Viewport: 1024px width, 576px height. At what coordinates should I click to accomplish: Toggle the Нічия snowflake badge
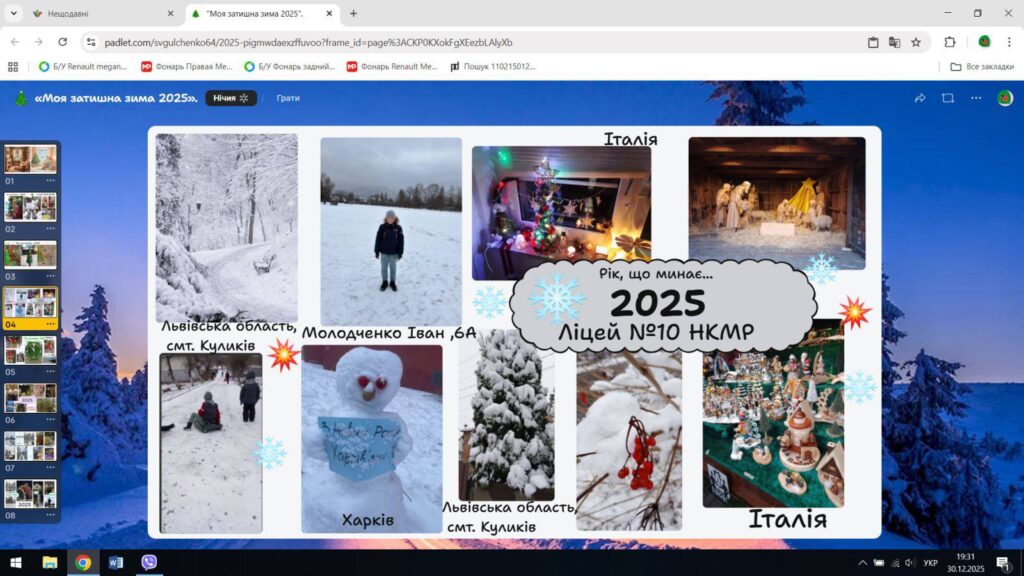[231, 98]
